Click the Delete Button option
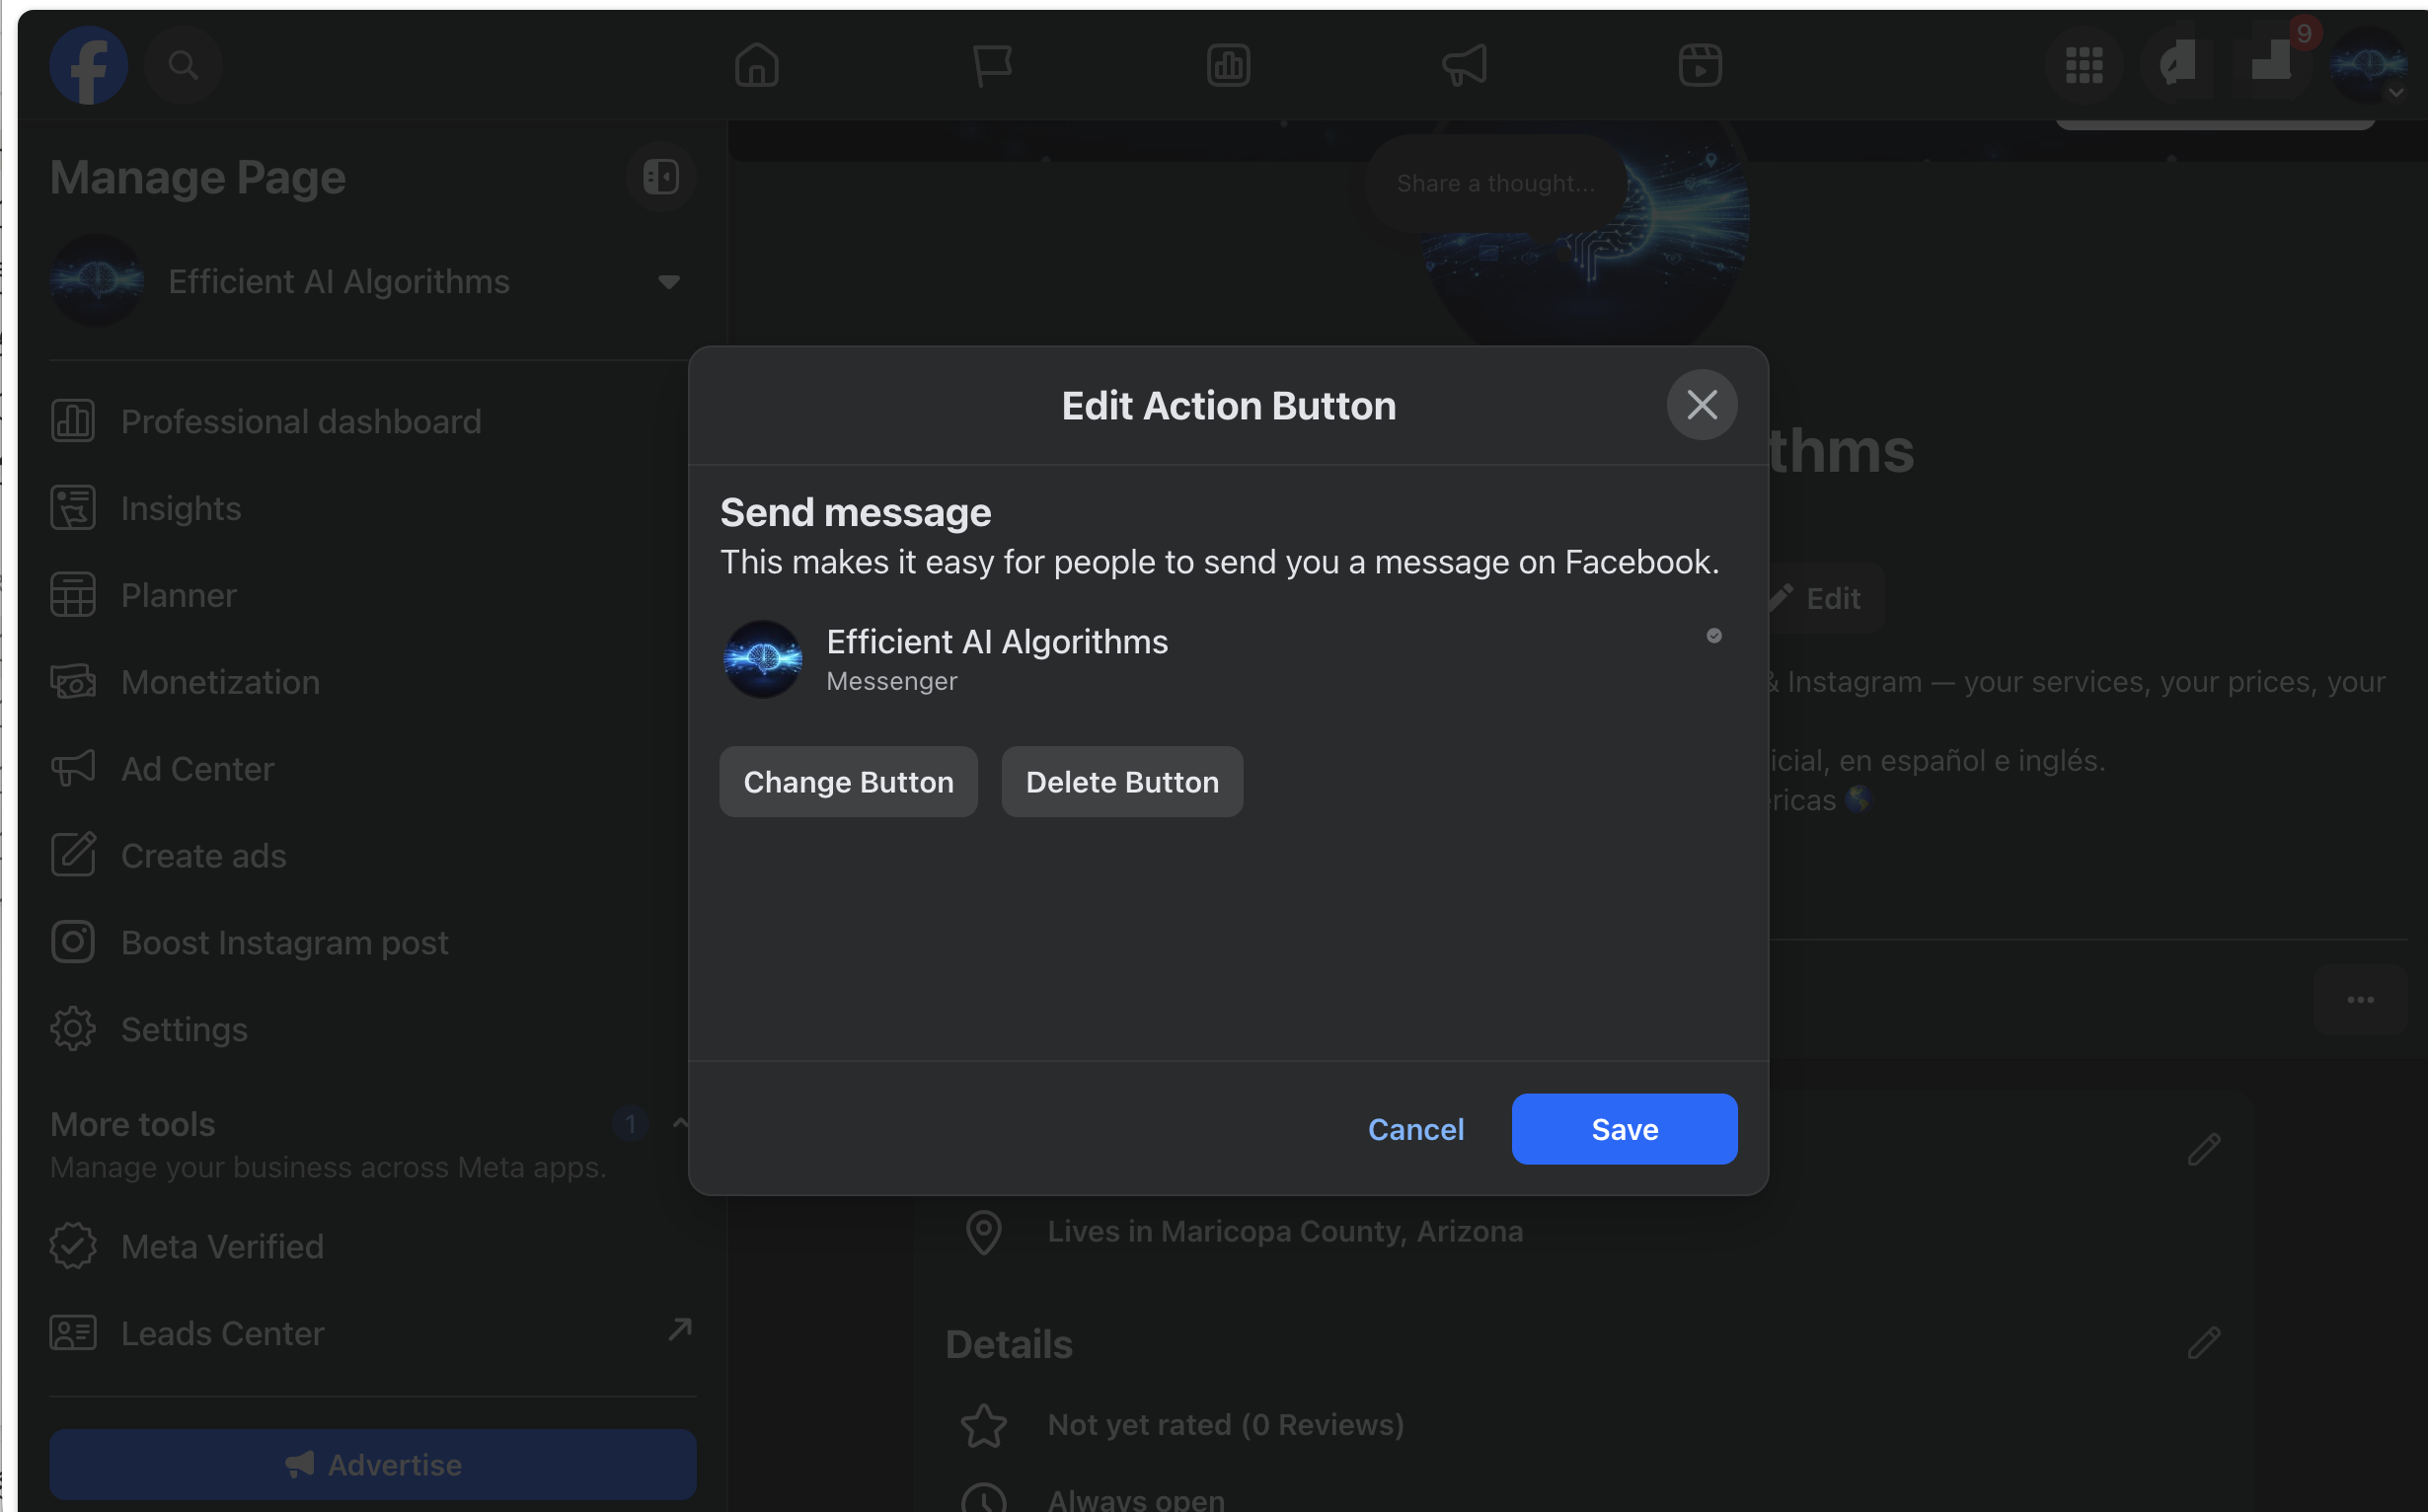This screenshot has height=1512, width=2428. tap(1122, 782)
